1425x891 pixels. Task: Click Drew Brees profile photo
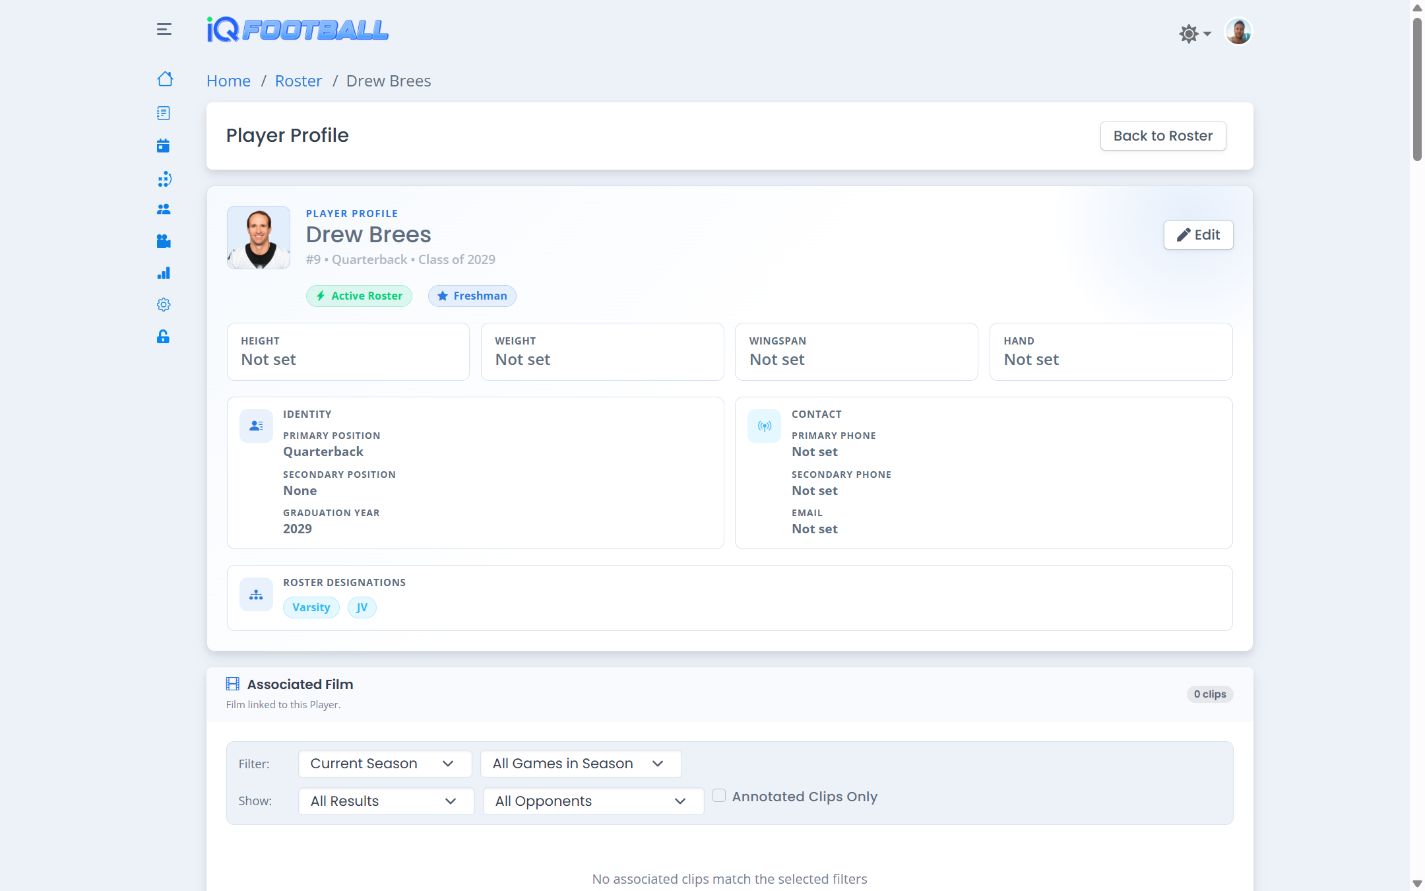pos(259,238)
